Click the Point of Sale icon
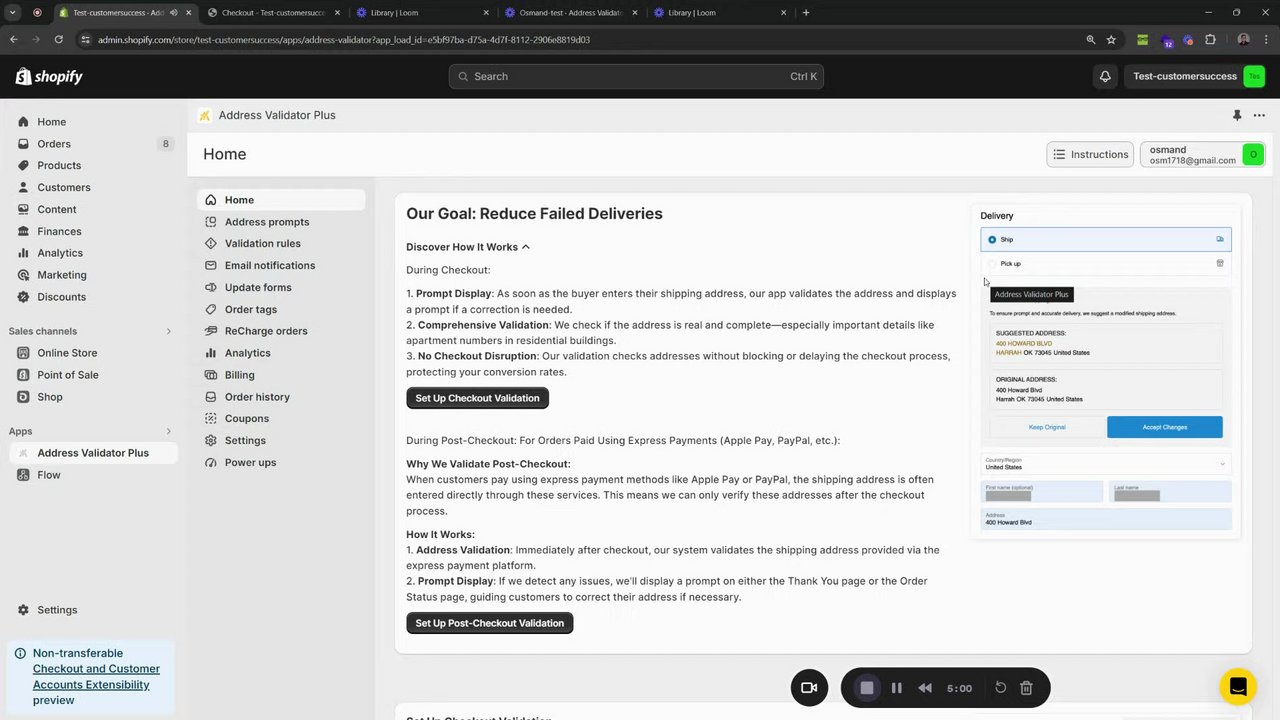 pyautogui.click(x=23, y=375)
